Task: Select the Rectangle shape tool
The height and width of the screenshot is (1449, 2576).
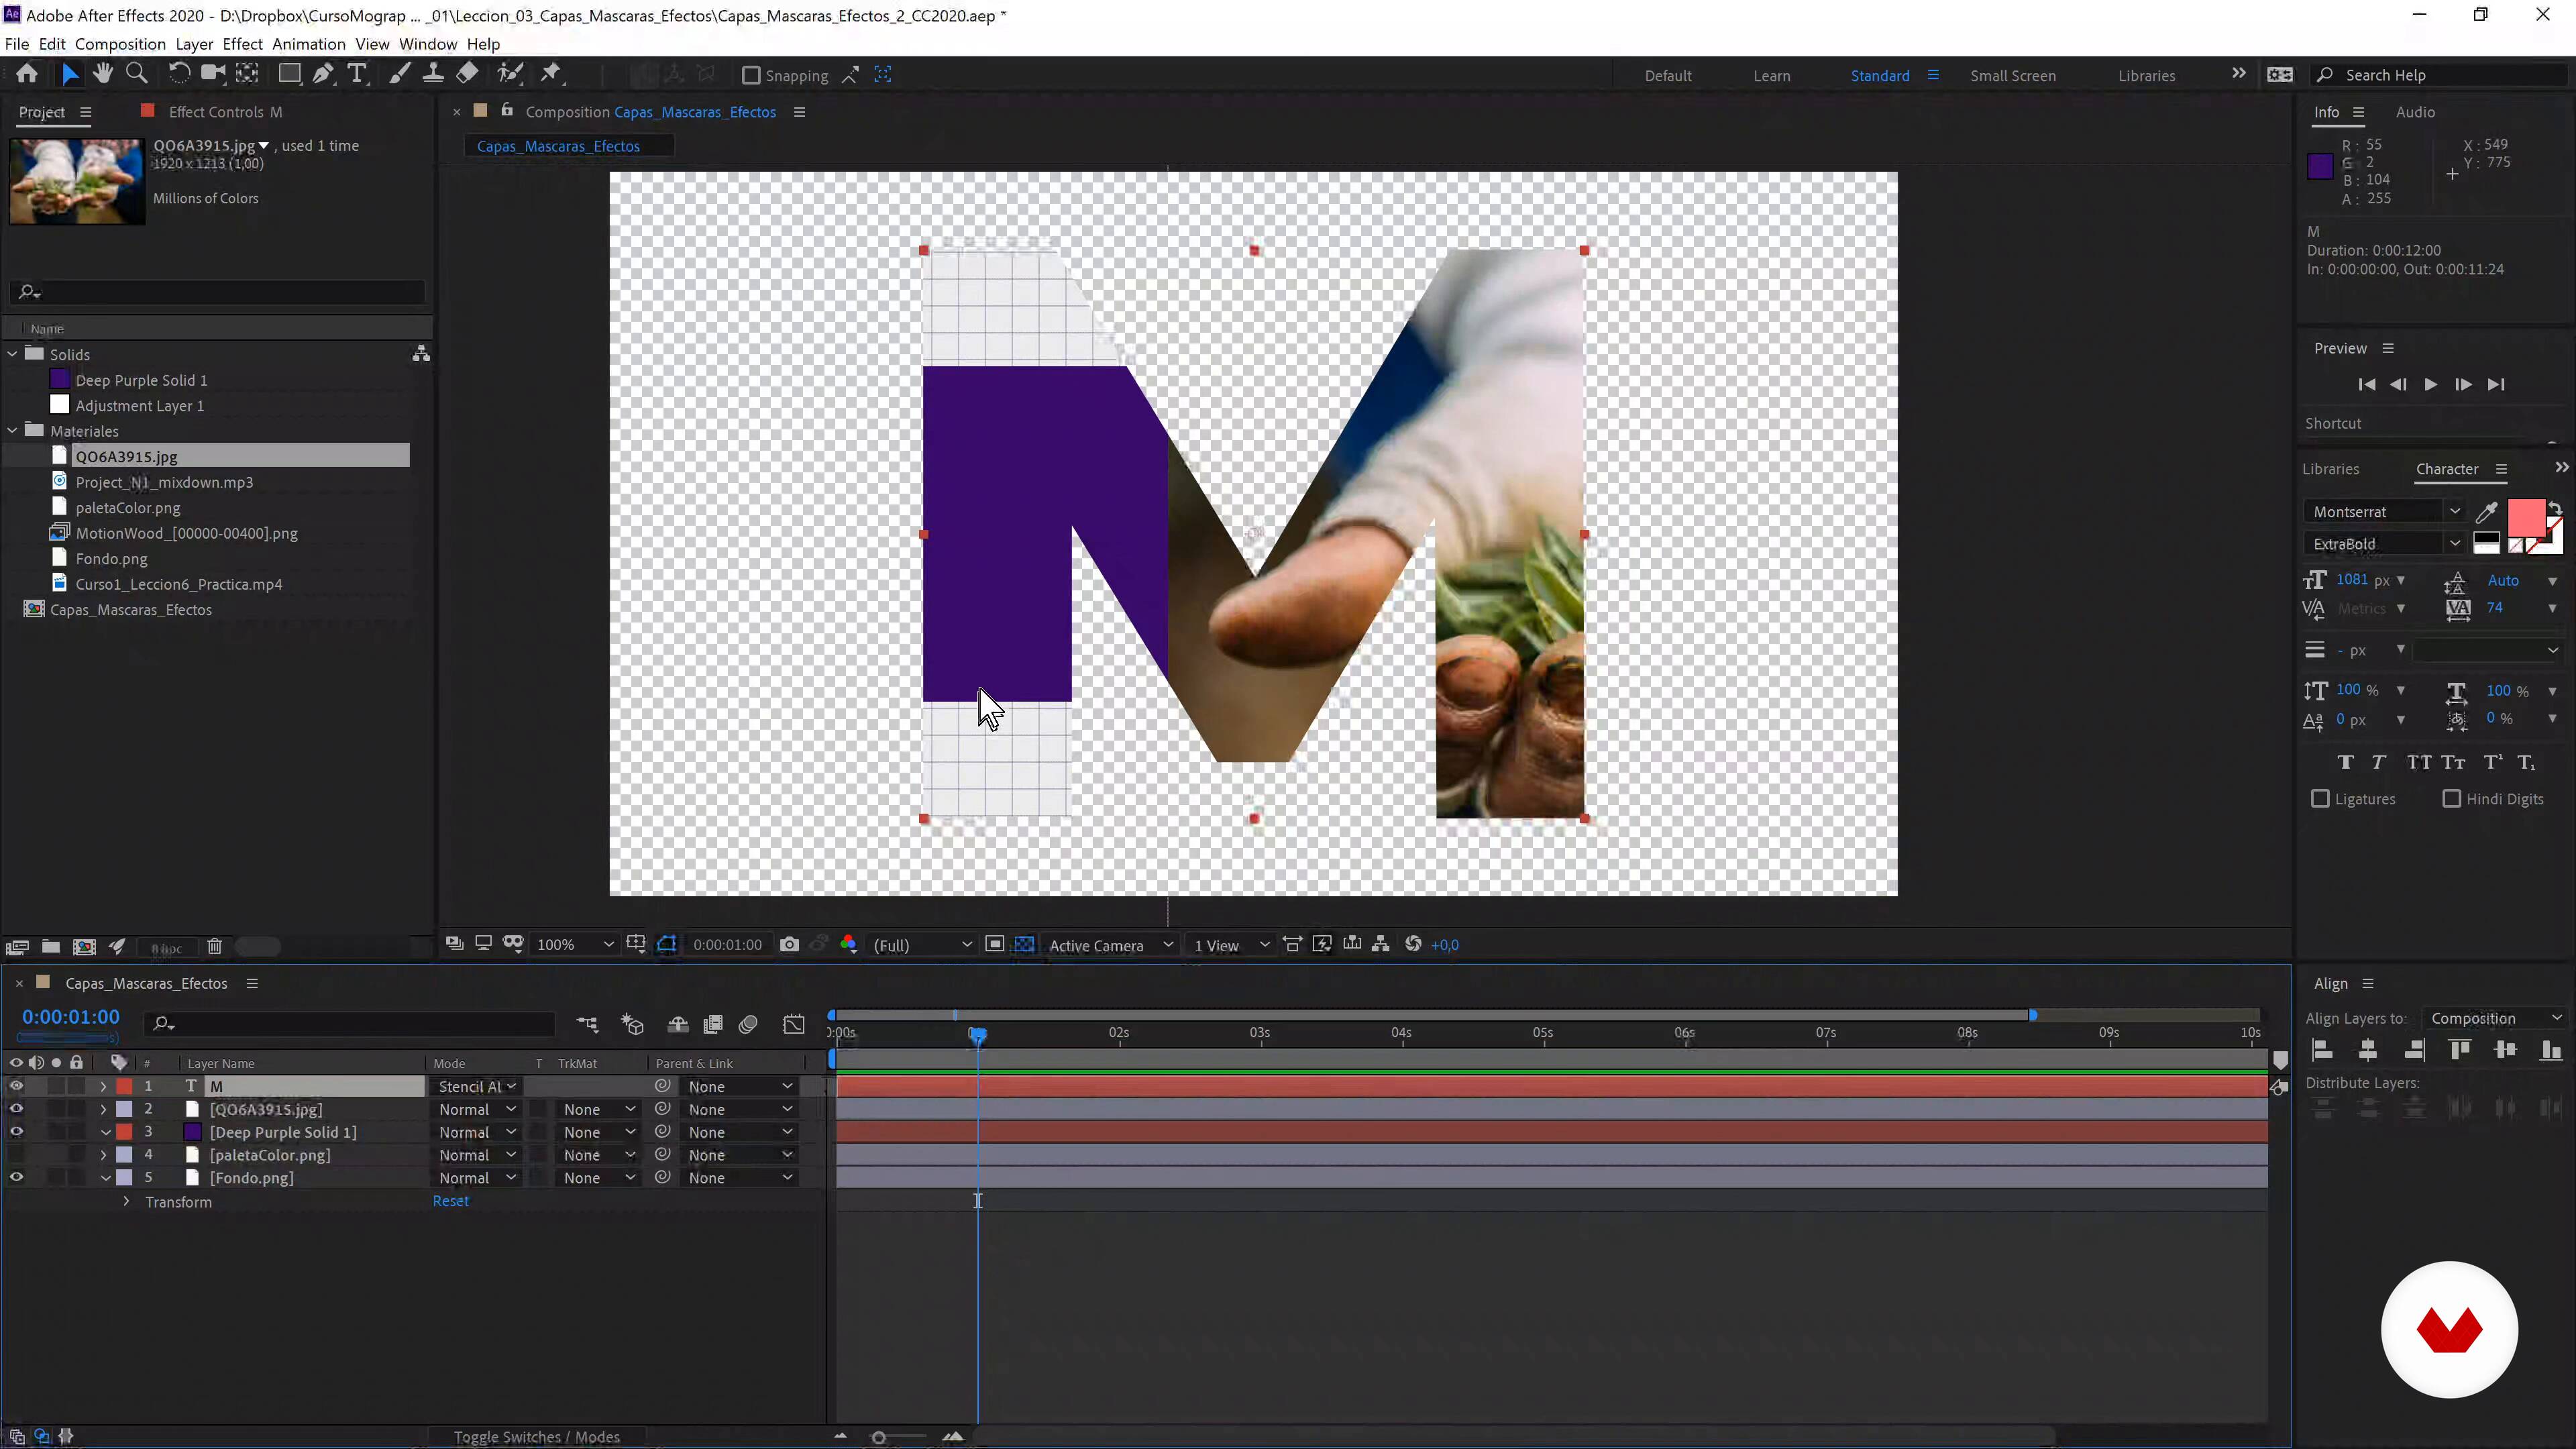Action: tap(290, 74)
